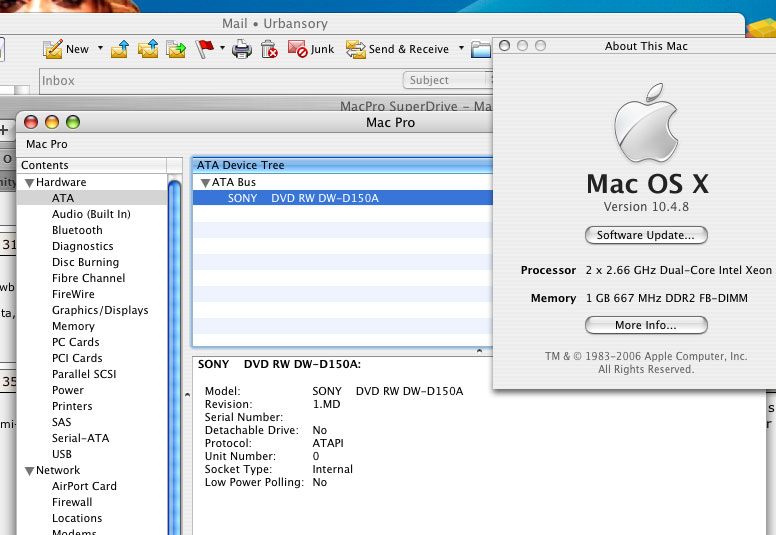The image size is (776, 535).
Task: Open the Send & Receive dropdown arrow
Action: pos(461,48)
